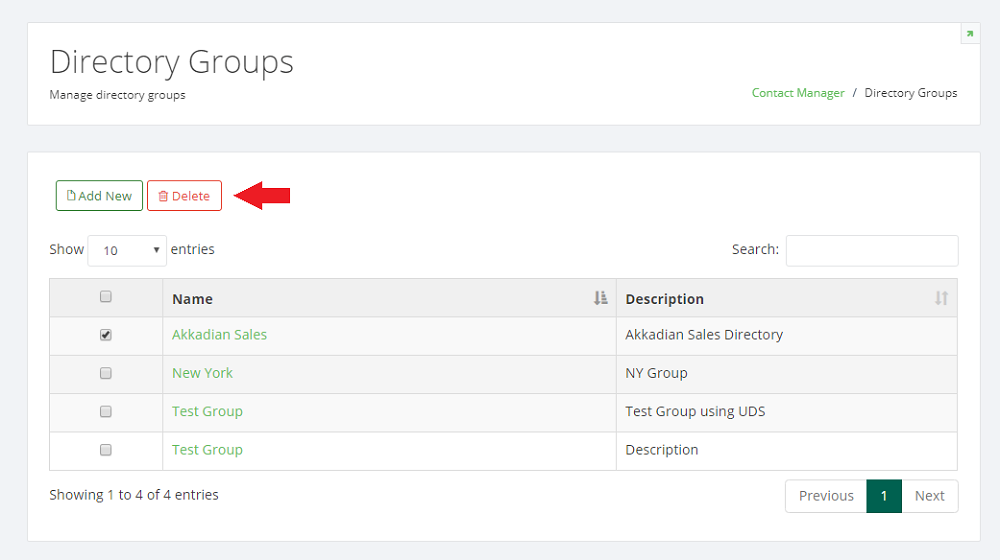Click the Description column sort arrows
The image size is (1000, 560).
click(x=941, y=298)
